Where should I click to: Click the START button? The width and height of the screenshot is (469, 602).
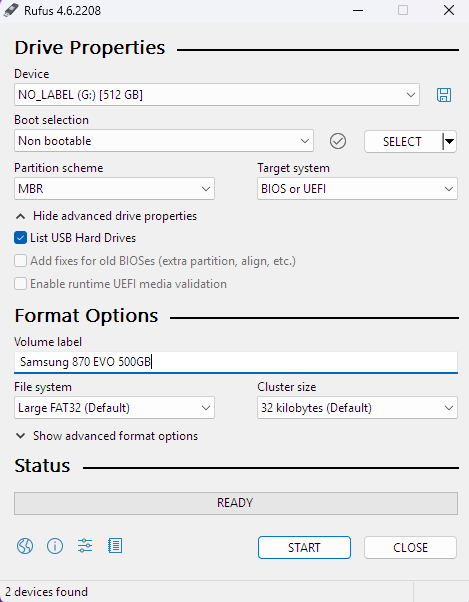(304, 547)
